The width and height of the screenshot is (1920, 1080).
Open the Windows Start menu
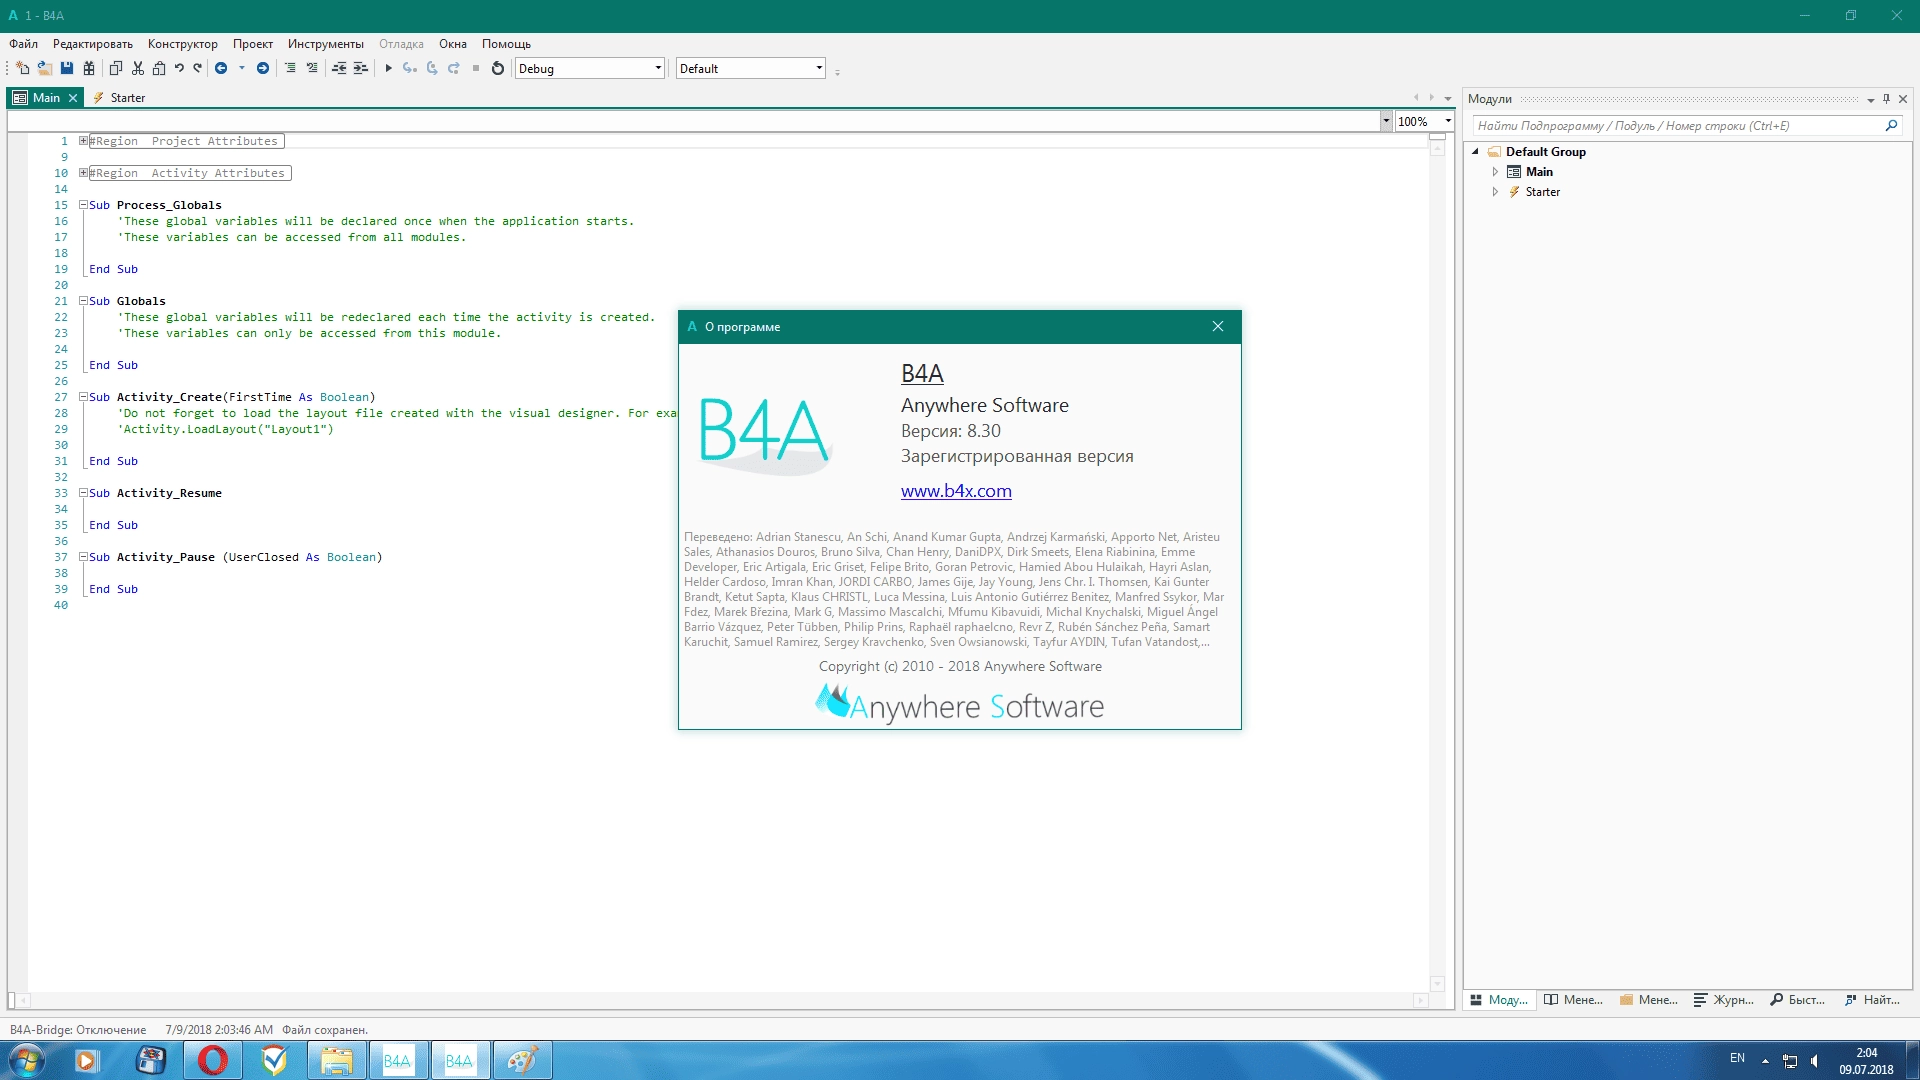(x=27, y=1060)
